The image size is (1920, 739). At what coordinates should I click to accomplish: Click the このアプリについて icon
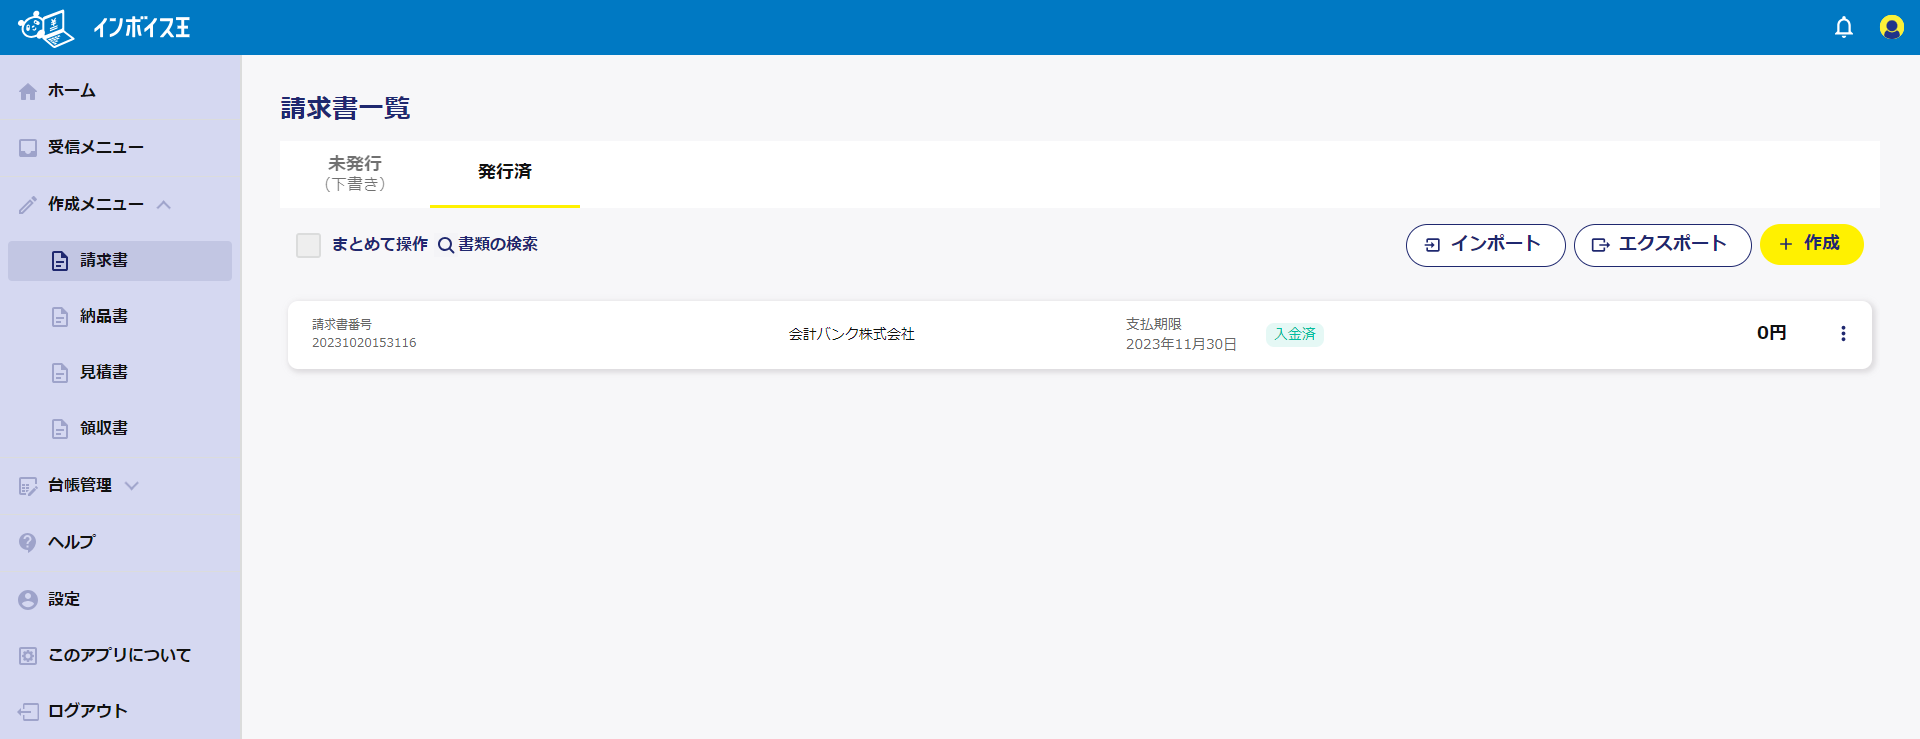click(x=28, y=656)
